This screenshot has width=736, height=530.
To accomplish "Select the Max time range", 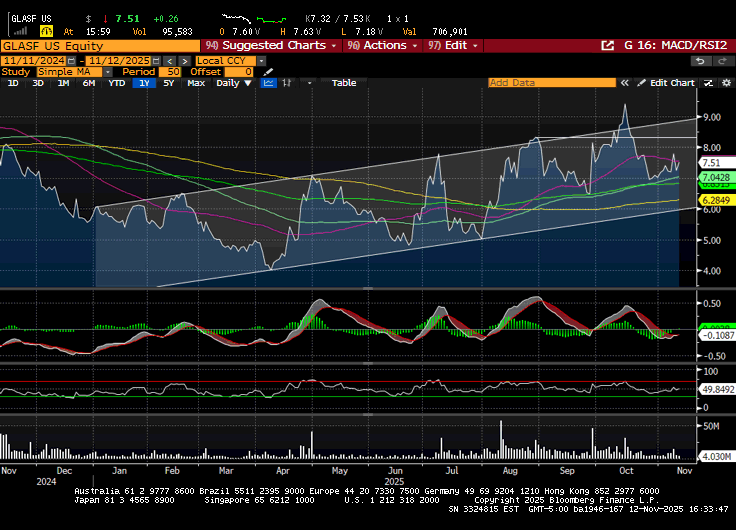I will (x=196, y=83).
